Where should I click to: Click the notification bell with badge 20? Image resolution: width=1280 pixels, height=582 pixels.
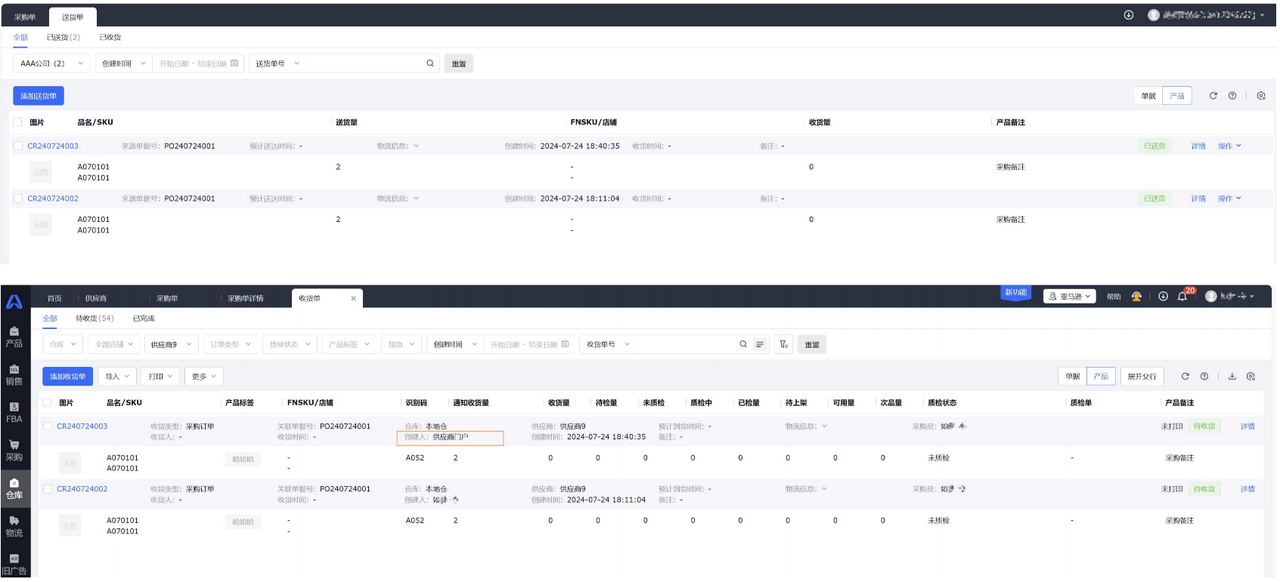pyautogui.click(x=1182, y=297)
